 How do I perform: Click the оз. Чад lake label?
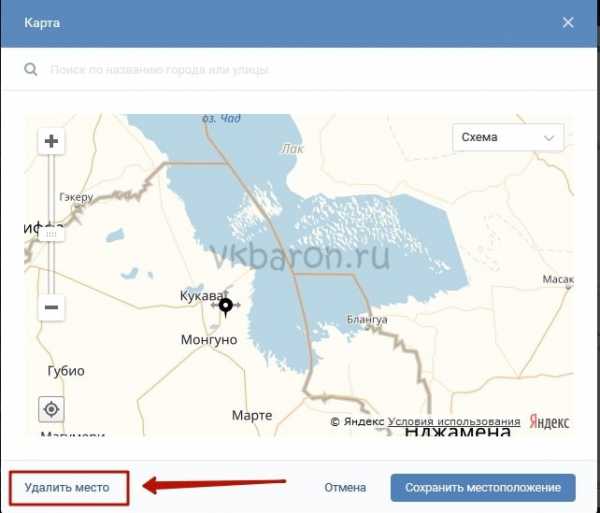click(222, 119)
